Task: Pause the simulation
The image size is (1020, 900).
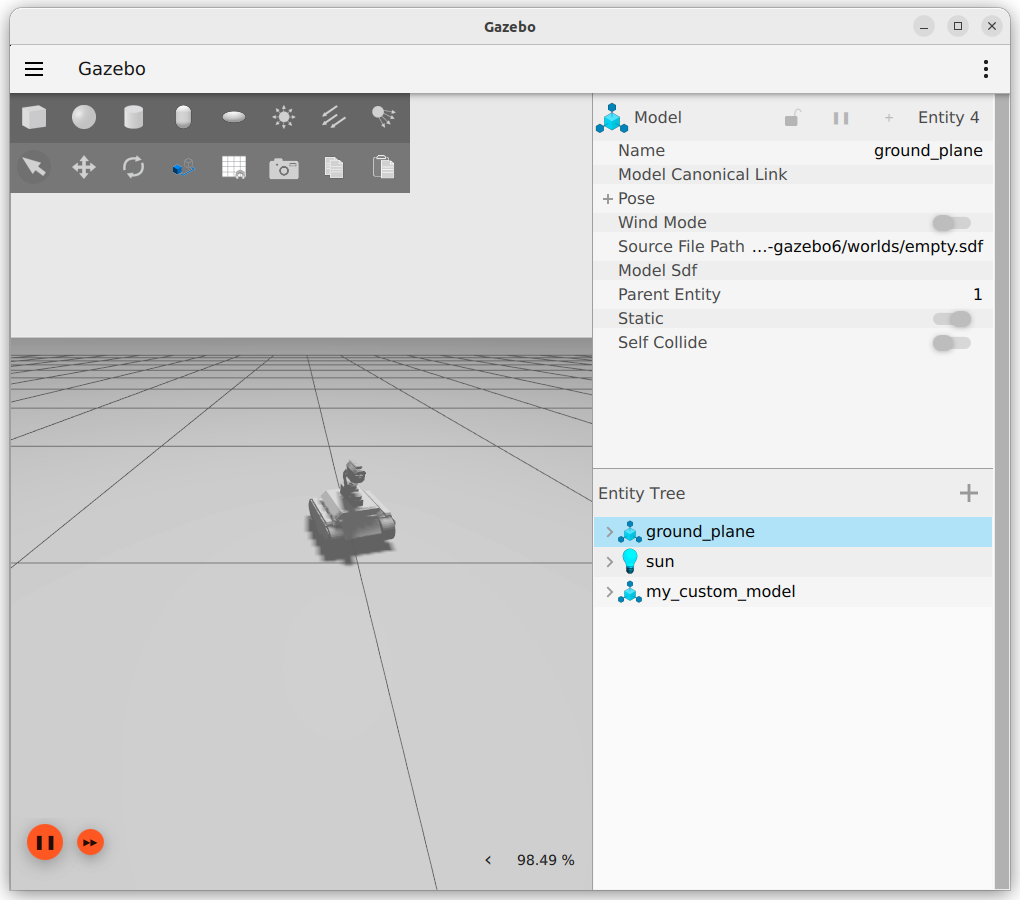Action: [45, 842]
